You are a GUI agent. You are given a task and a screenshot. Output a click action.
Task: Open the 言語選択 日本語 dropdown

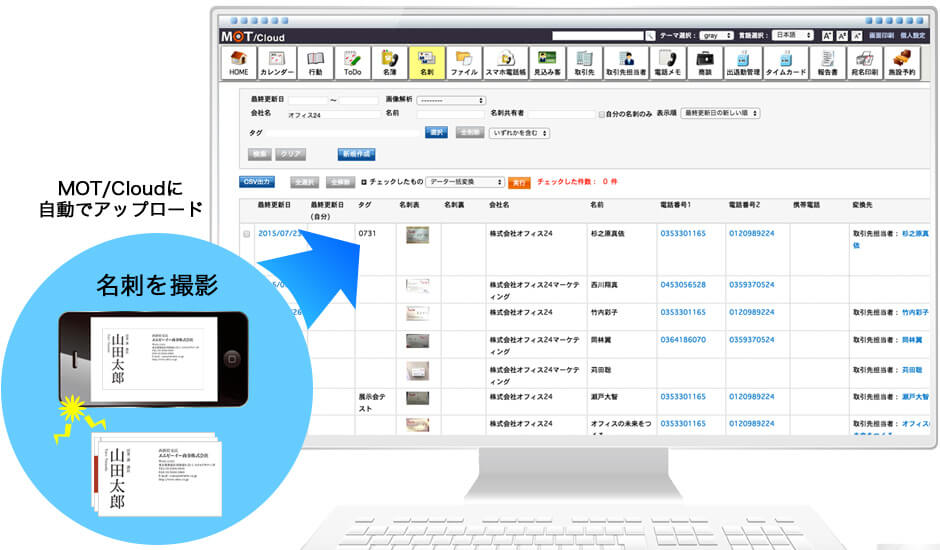[793, 35]
